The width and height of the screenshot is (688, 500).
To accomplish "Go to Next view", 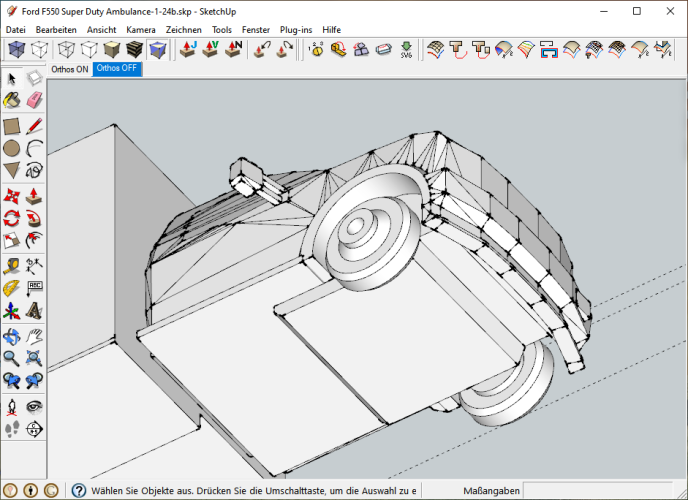I will pos(34,380).
